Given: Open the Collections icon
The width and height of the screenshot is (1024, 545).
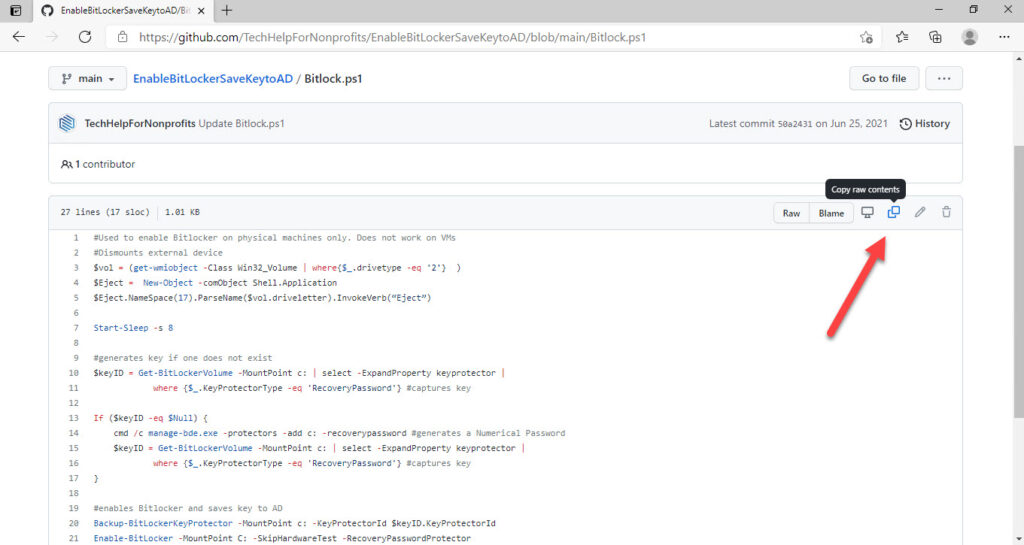Looking at the screenshot, I should (x=935, y=37).
